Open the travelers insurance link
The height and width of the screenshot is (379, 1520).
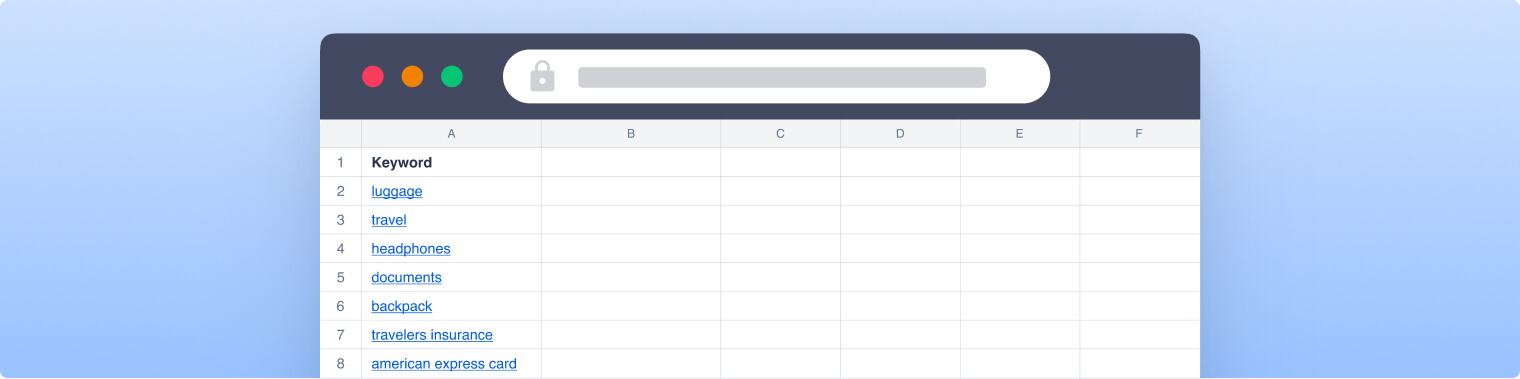tap(432, 334)
